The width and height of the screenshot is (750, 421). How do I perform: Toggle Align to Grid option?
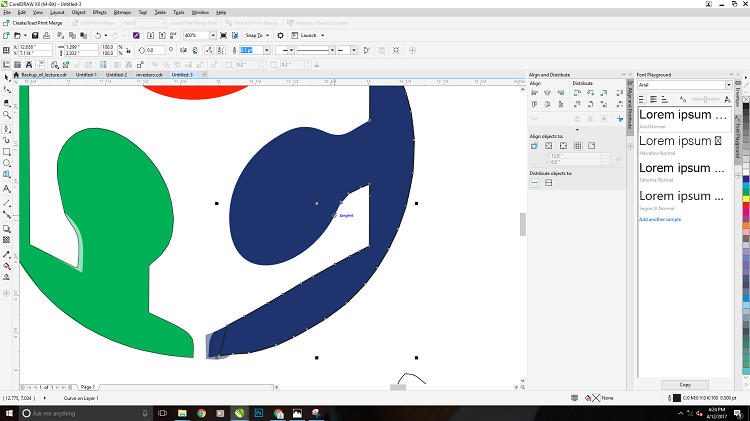(577, 146)
